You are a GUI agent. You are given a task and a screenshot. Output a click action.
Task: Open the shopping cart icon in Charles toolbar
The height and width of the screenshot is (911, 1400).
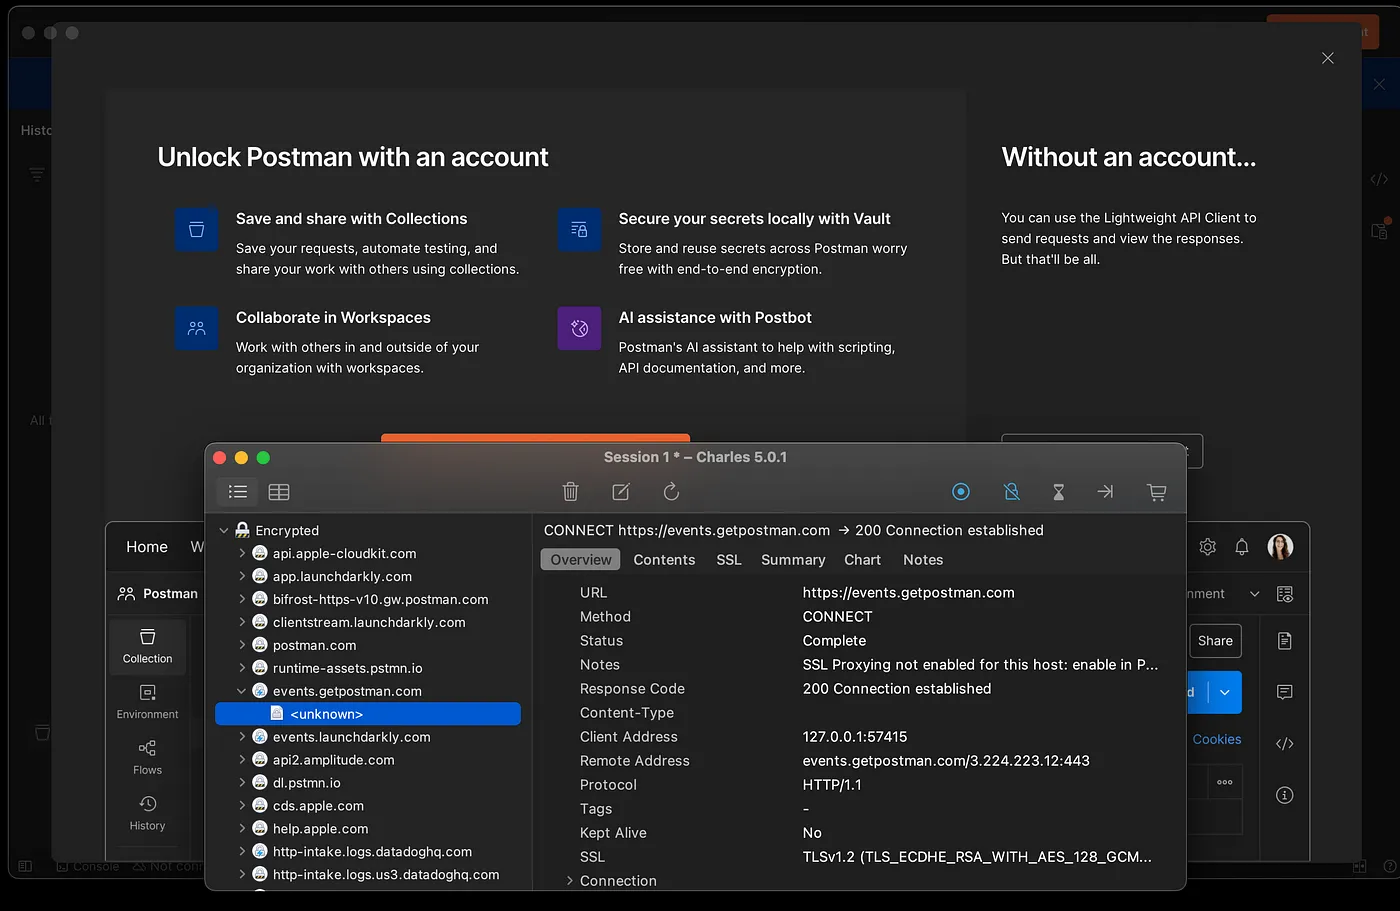(x=1157, y=492)
